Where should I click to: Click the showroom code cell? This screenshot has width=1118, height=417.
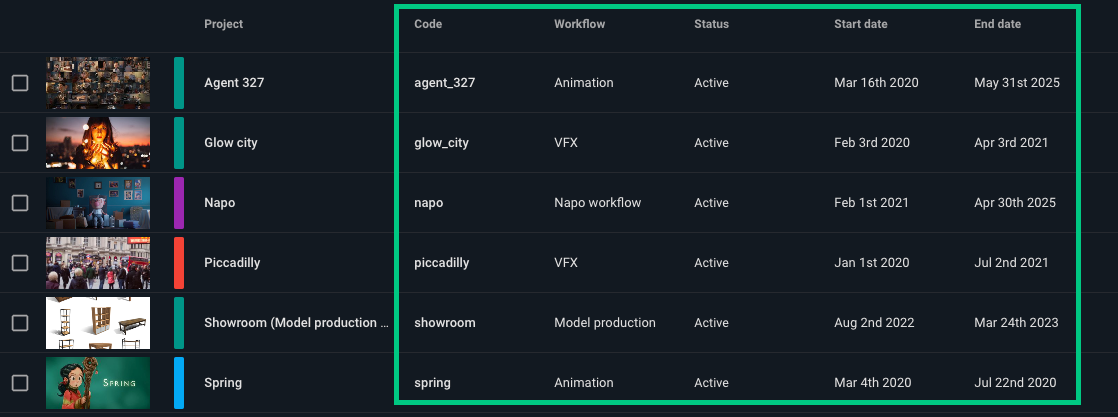point(445,323)
